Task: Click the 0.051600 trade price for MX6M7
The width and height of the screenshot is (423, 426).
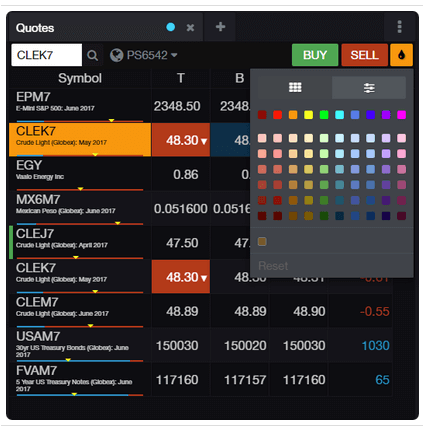Action: click(x=181, y=209)
